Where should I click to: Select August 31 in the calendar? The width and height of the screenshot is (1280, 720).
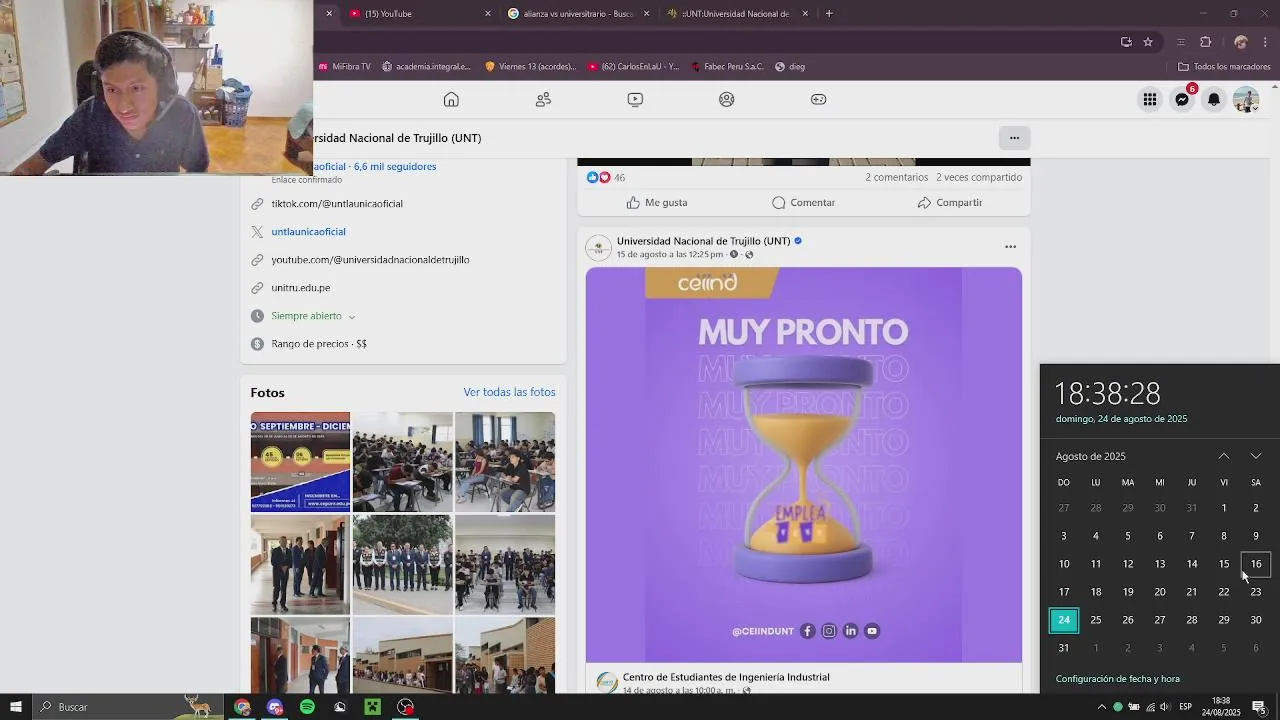tap(1064, 648)
